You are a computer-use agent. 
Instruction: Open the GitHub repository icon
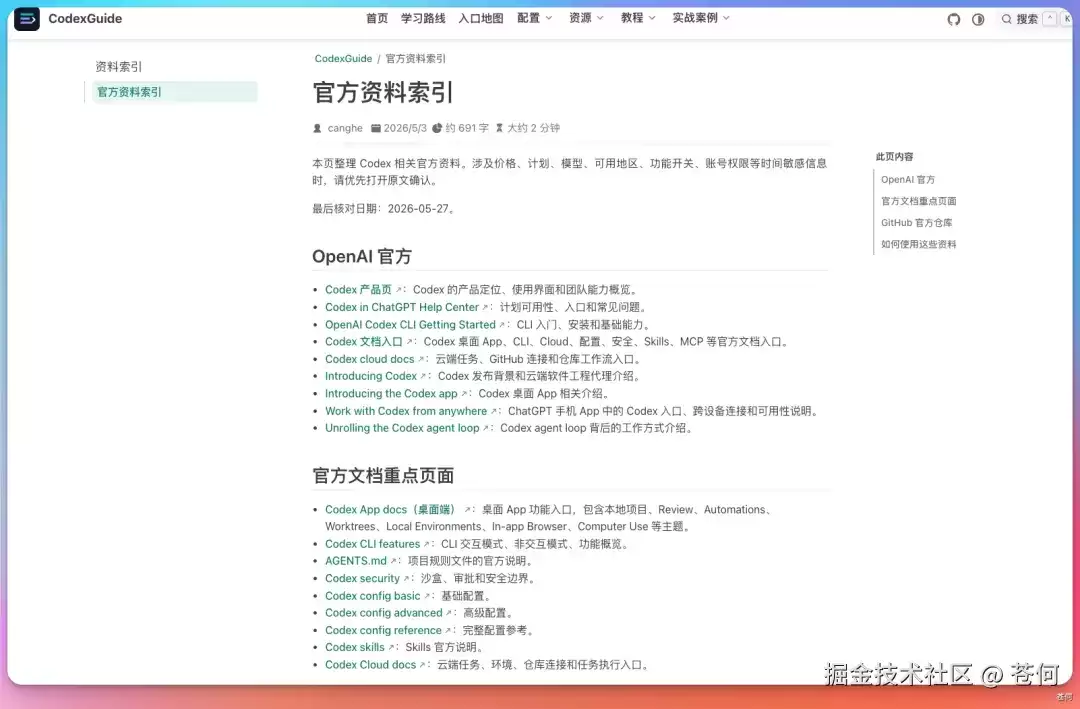click(953, 19)
